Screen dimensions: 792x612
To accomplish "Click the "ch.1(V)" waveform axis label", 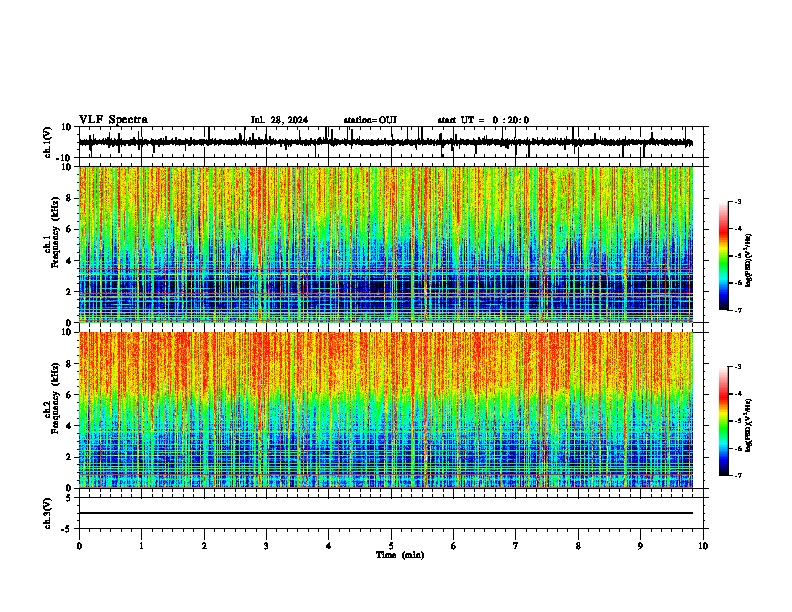I will point(48,142).
